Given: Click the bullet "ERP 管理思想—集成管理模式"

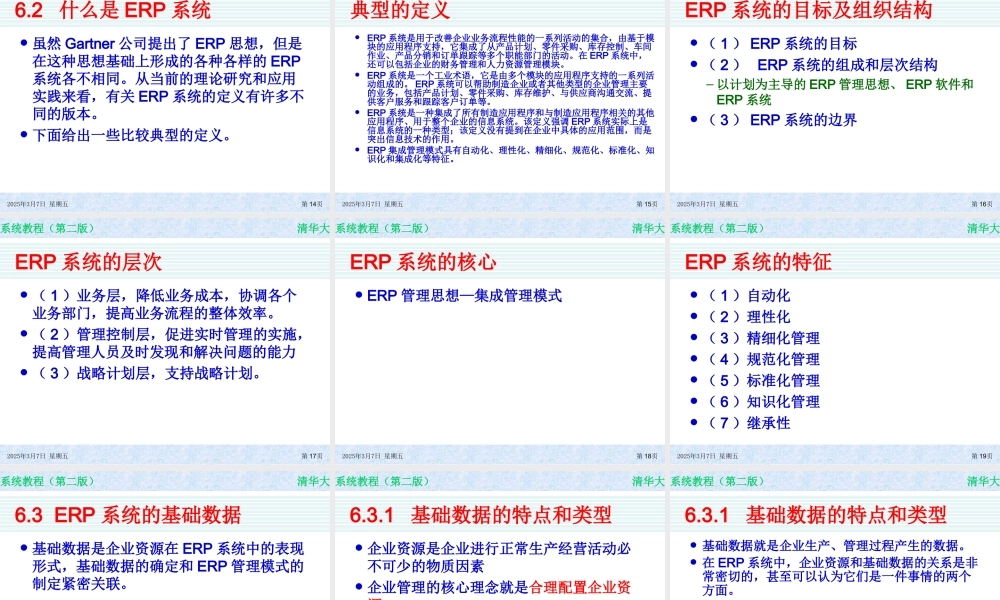Looking at the screenshot, I should 464,295.
